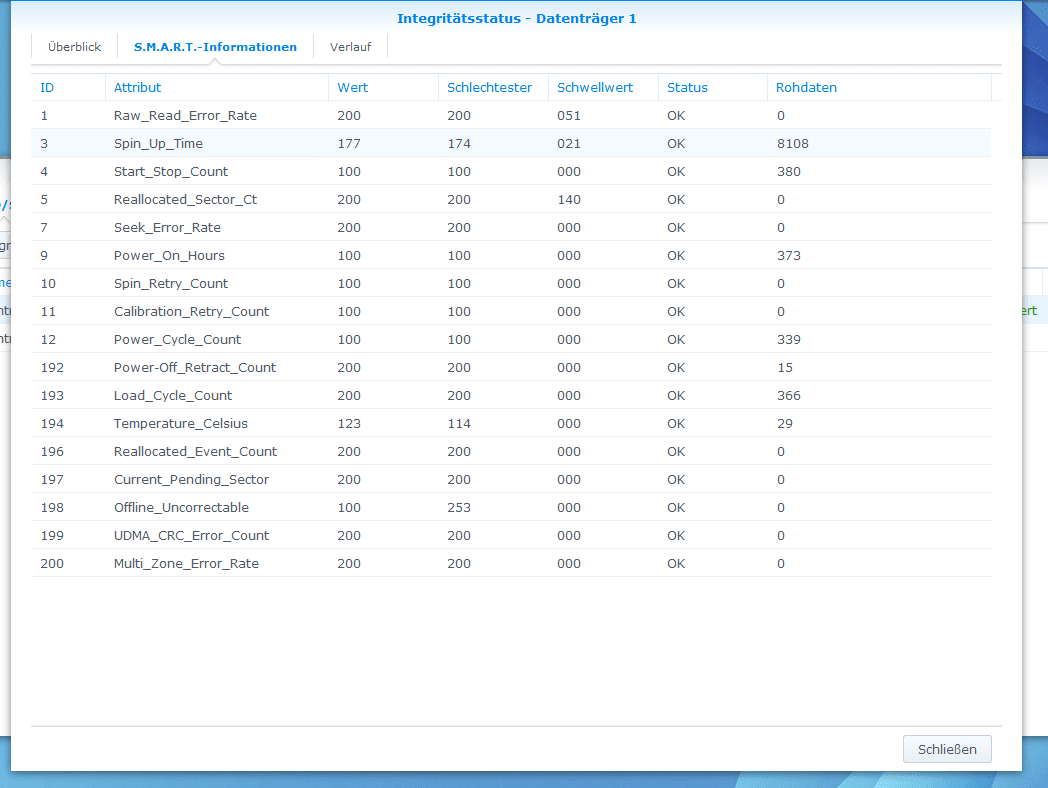Viewport: 1048px width, 788px height.
Task: Click the Offline_Uncorrectable attribute
Action: pyautogui.click(x=181, y=508)
